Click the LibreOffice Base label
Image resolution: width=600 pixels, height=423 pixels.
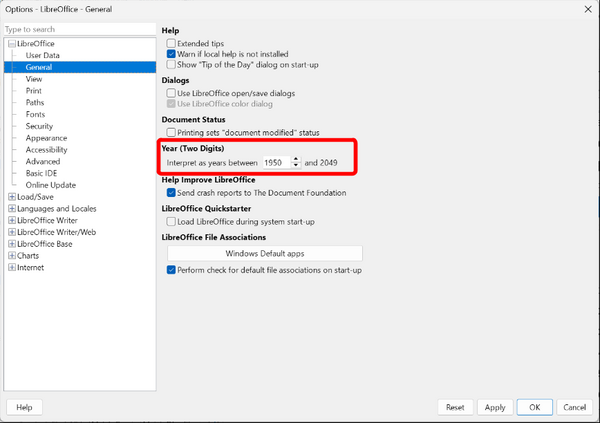44,244
